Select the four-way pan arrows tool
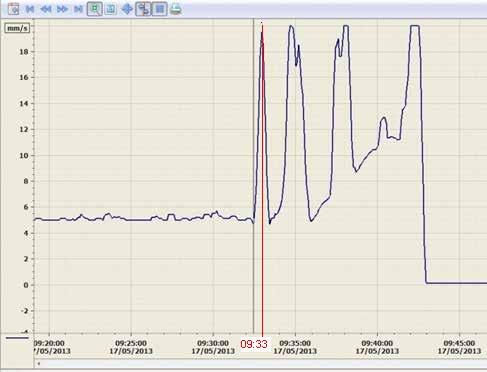 (x=127, y=9)
